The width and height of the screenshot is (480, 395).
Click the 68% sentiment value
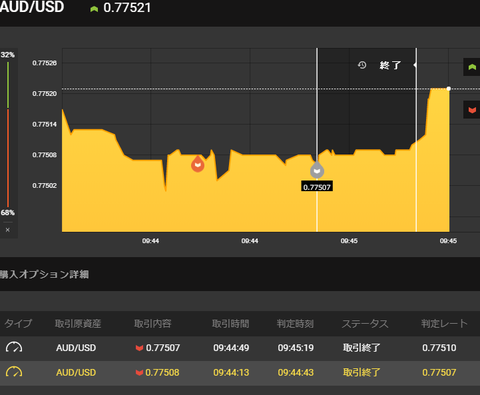tap(8, 213)
